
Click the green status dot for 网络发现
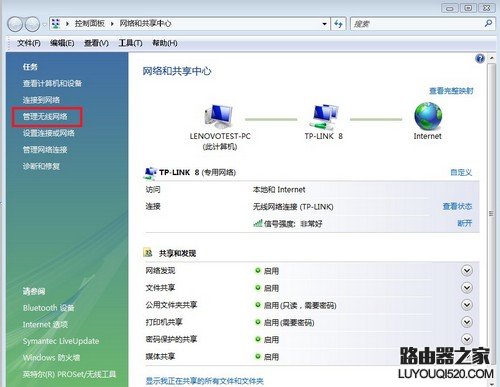click(x=258, y=270)
